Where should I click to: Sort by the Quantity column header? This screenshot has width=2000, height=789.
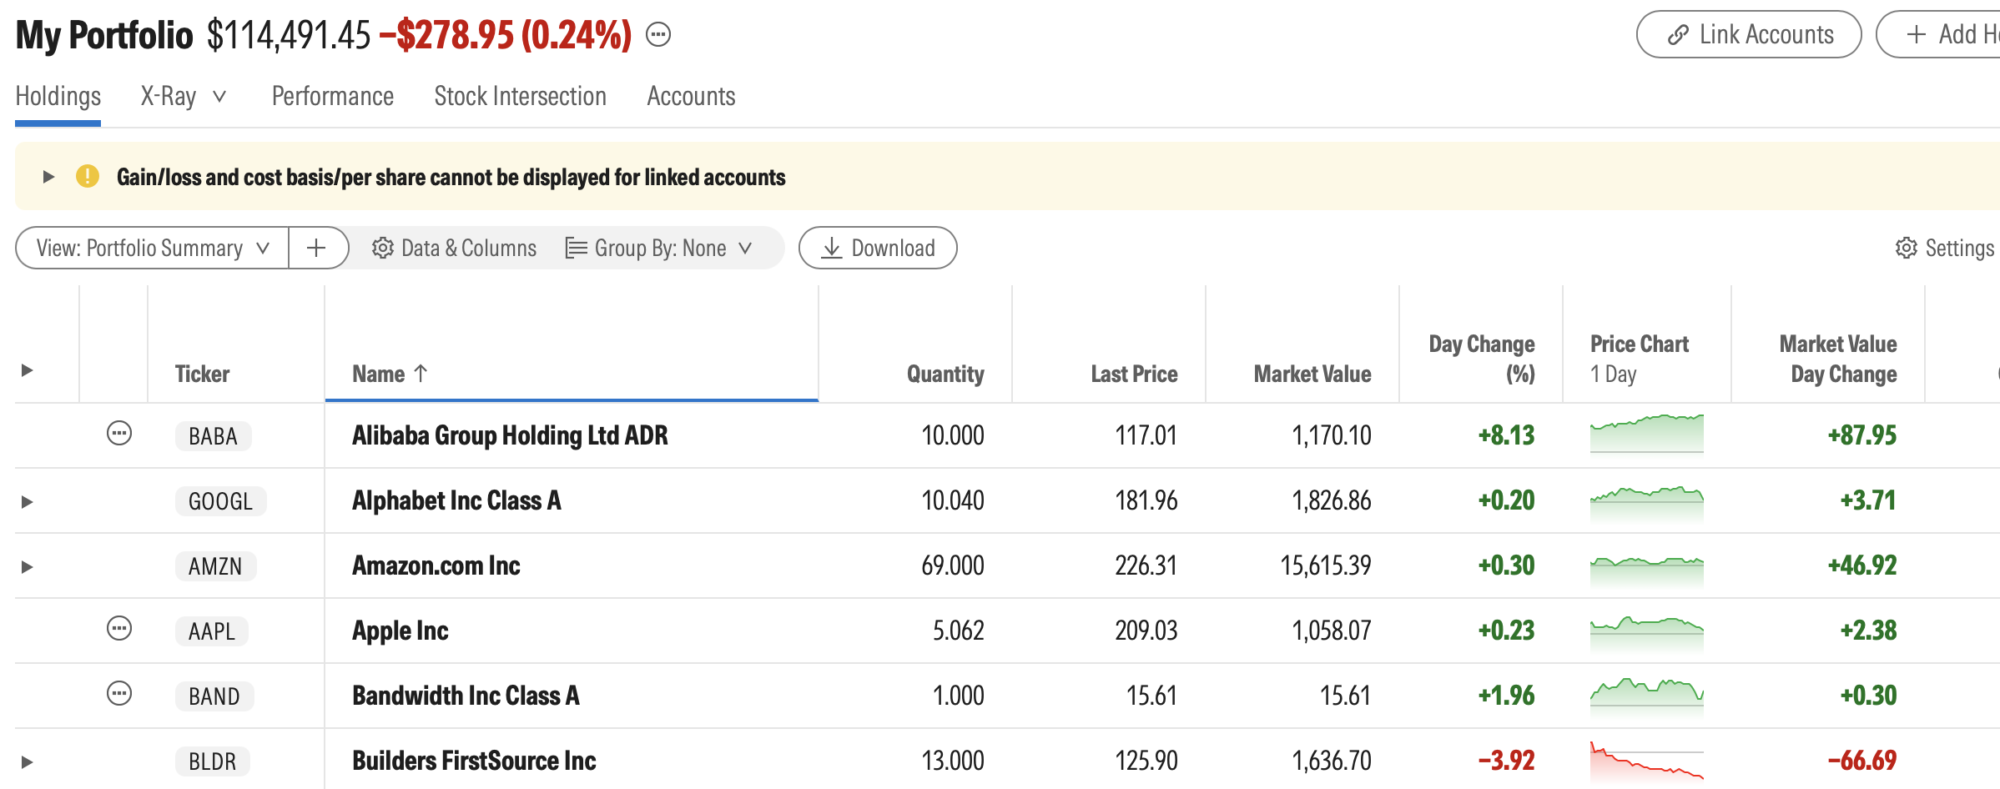(945, 373)
